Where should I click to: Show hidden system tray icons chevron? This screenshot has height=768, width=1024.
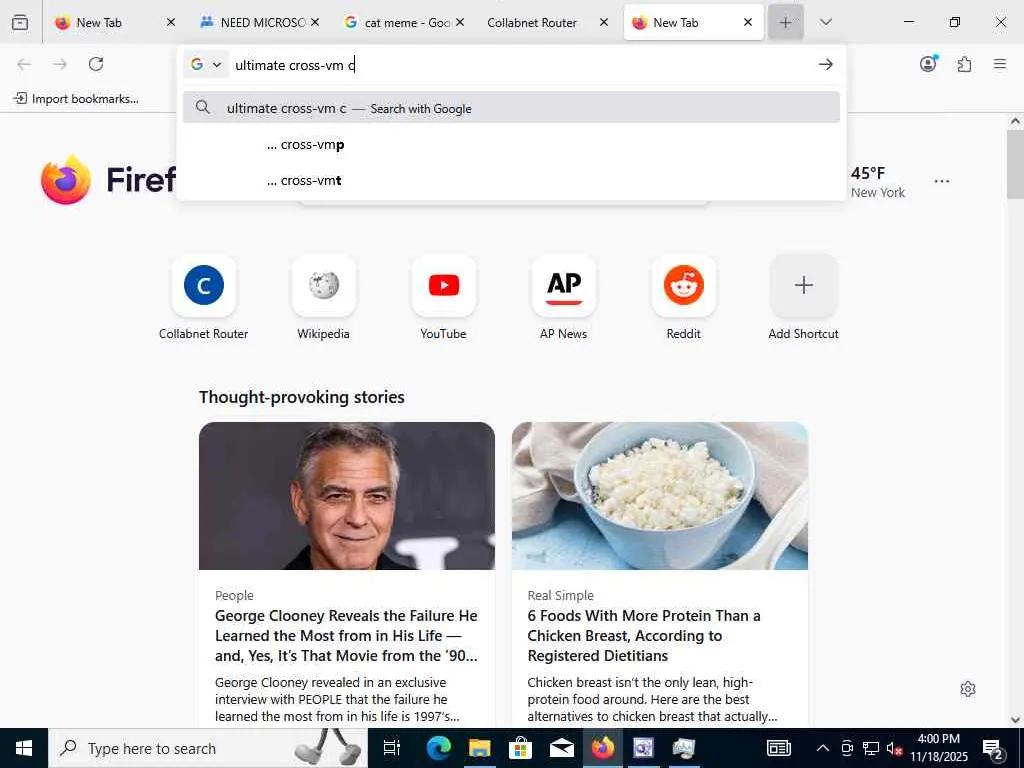pos(823,748)
